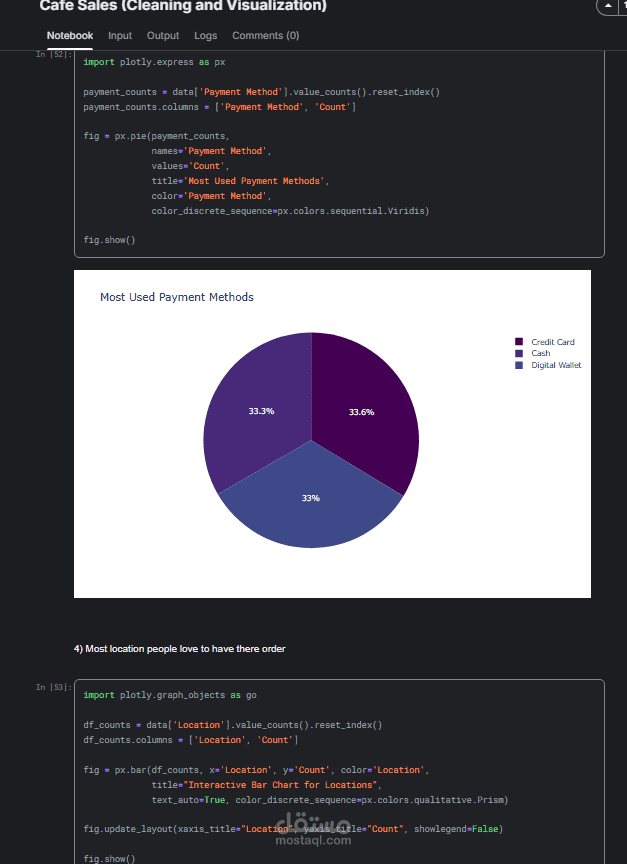The height and width of the screenshot is (864, 627).
Task: Open the Input tab
Action: point(120,36)
